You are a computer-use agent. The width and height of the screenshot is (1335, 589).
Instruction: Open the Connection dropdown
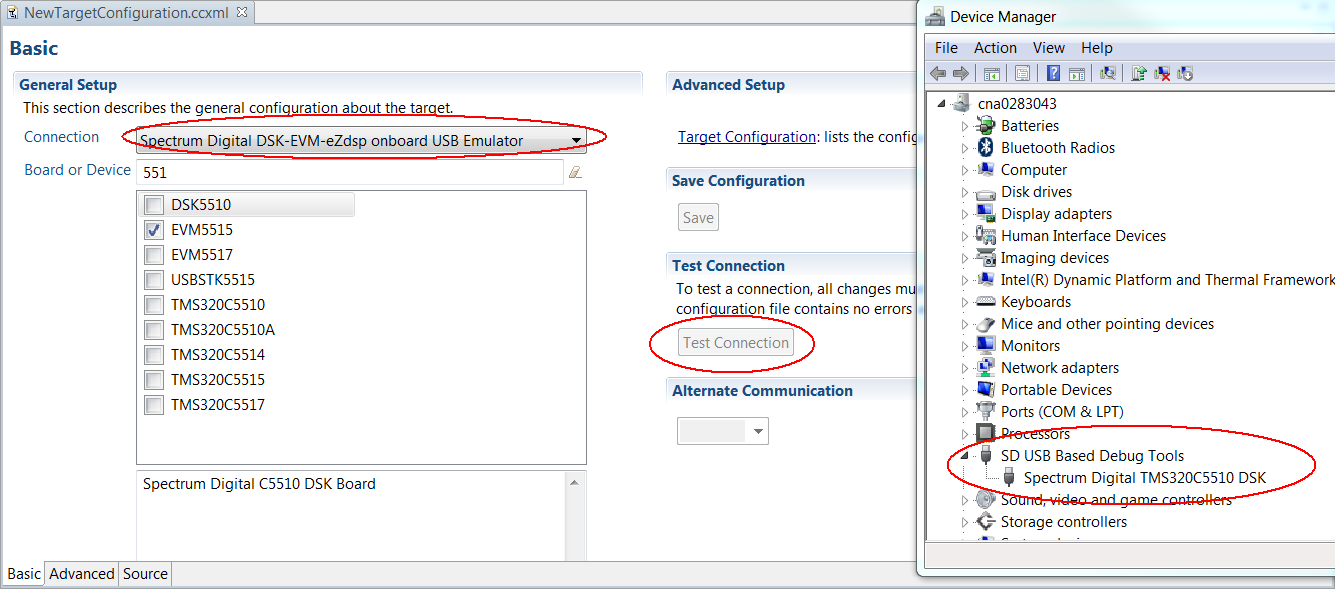361,141
